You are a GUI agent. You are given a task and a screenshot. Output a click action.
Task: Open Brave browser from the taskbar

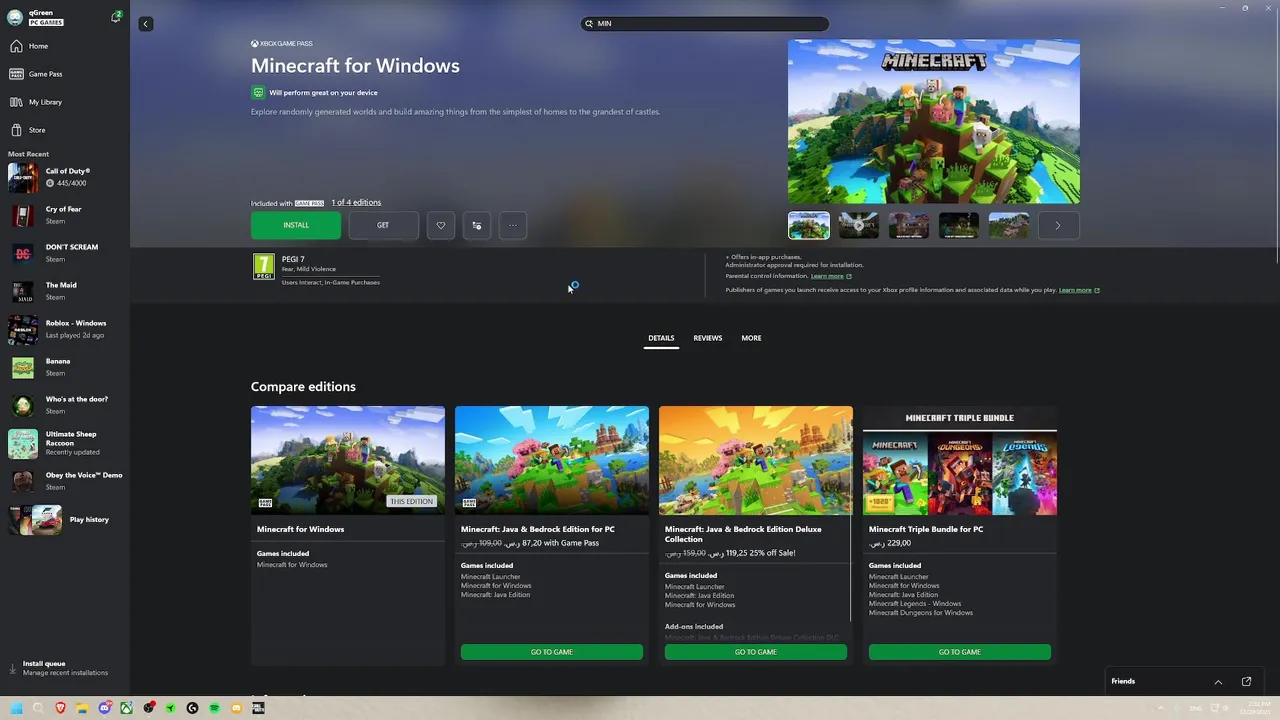click(x=60, y=708)
